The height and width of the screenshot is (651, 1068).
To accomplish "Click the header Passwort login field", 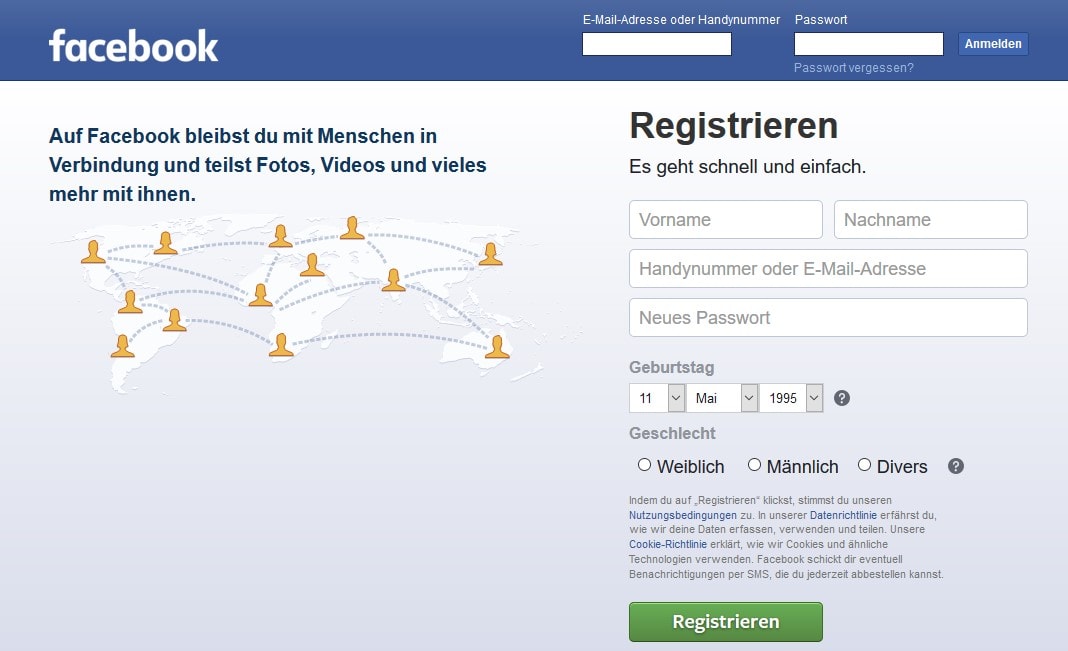I will [x=868, y=44].
